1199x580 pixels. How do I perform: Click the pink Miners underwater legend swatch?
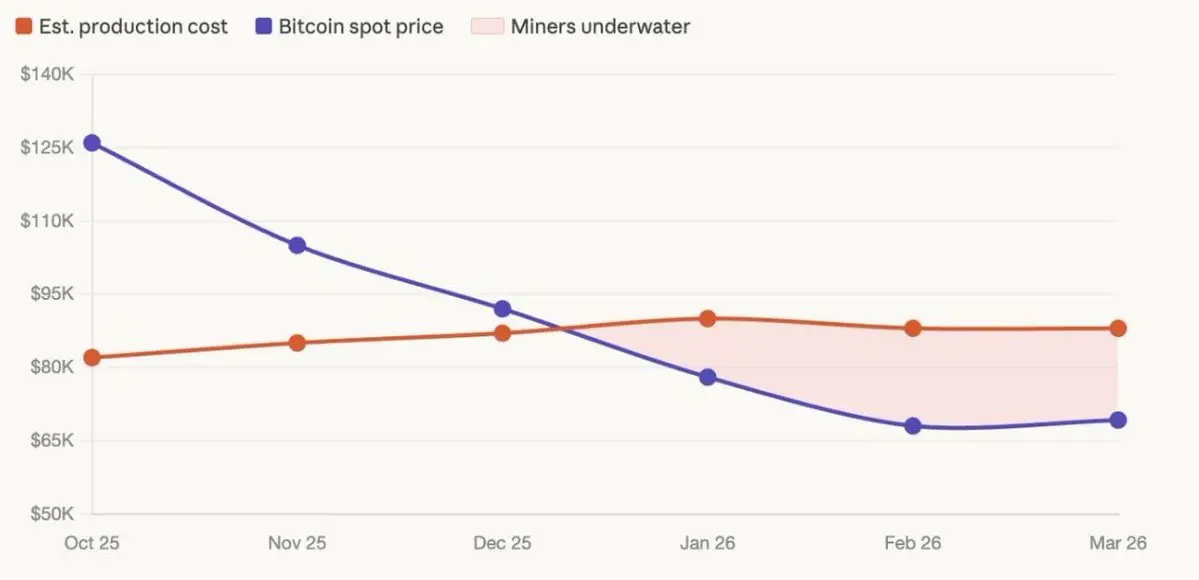tap(489, 27)
